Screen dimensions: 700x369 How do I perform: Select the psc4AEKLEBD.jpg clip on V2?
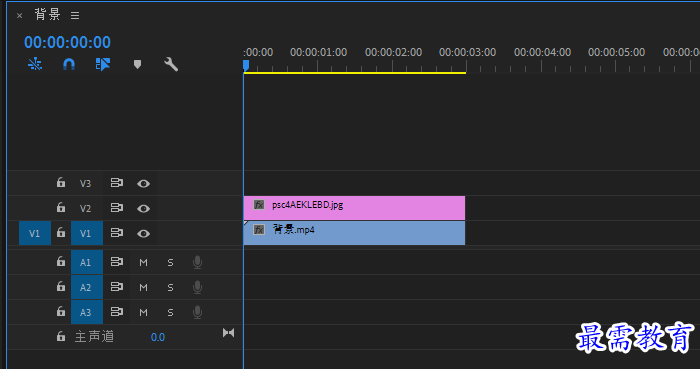(354, 208)
